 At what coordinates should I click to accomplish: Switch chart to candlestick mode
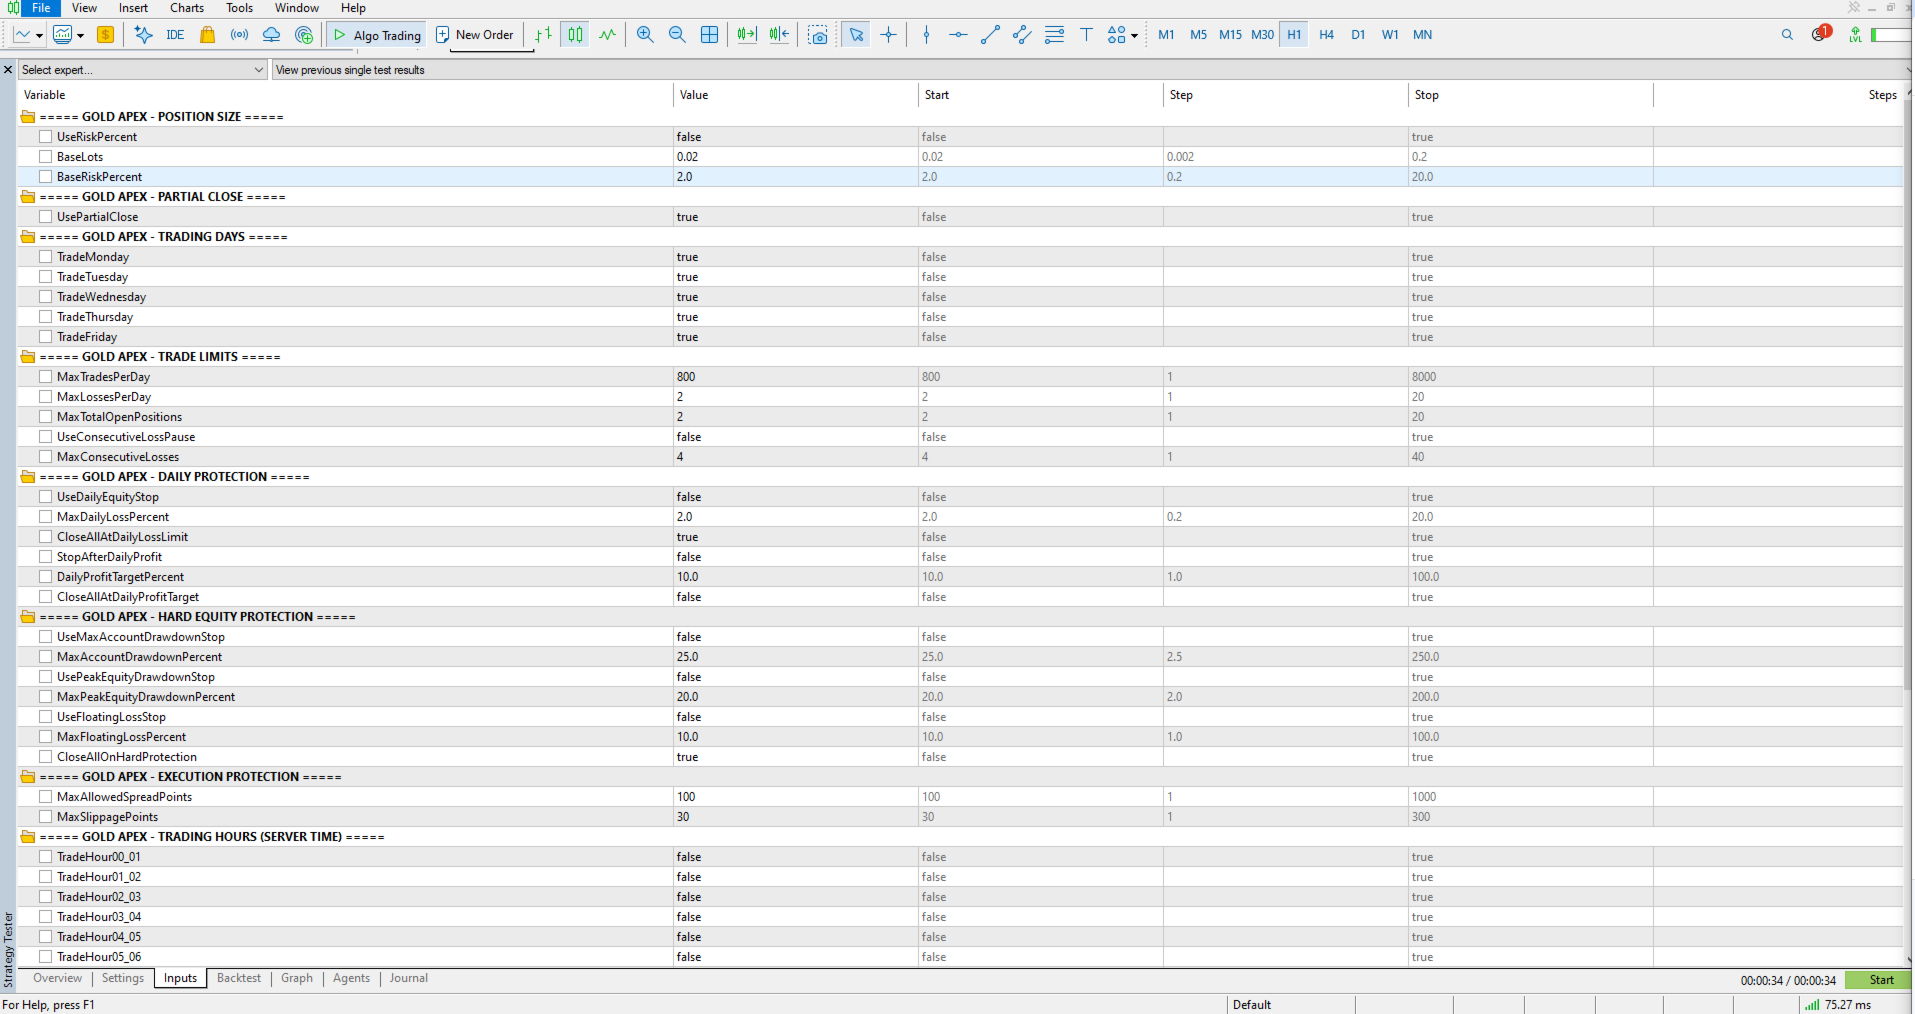(x=575, y=35)
